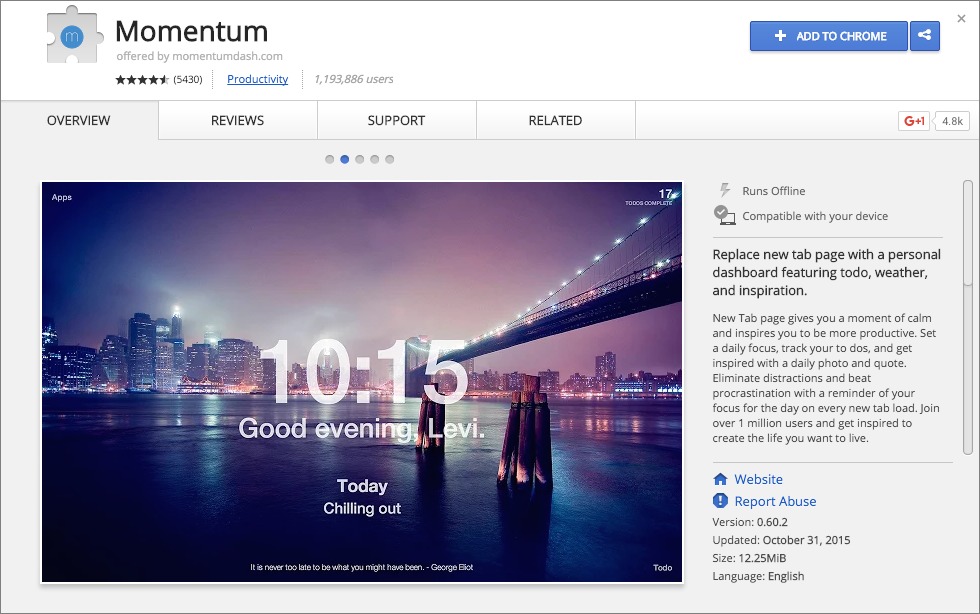This screenshot has width=980, height=614.
Task: Click the Website home icon
Action: click(x=720, y=479)
